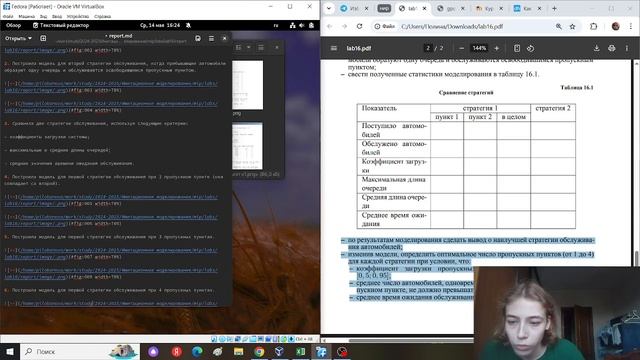
Task: Add new document tab in text editor
Action: tap(43, 38)
